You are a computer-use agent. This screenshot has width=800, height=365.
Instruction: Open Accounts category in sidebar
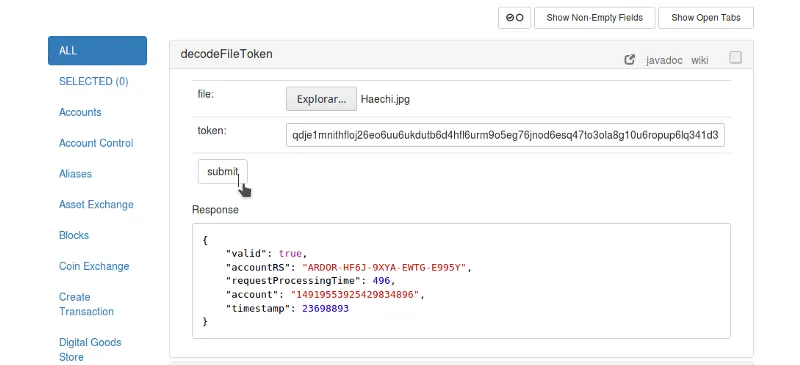tap(80, 112)
